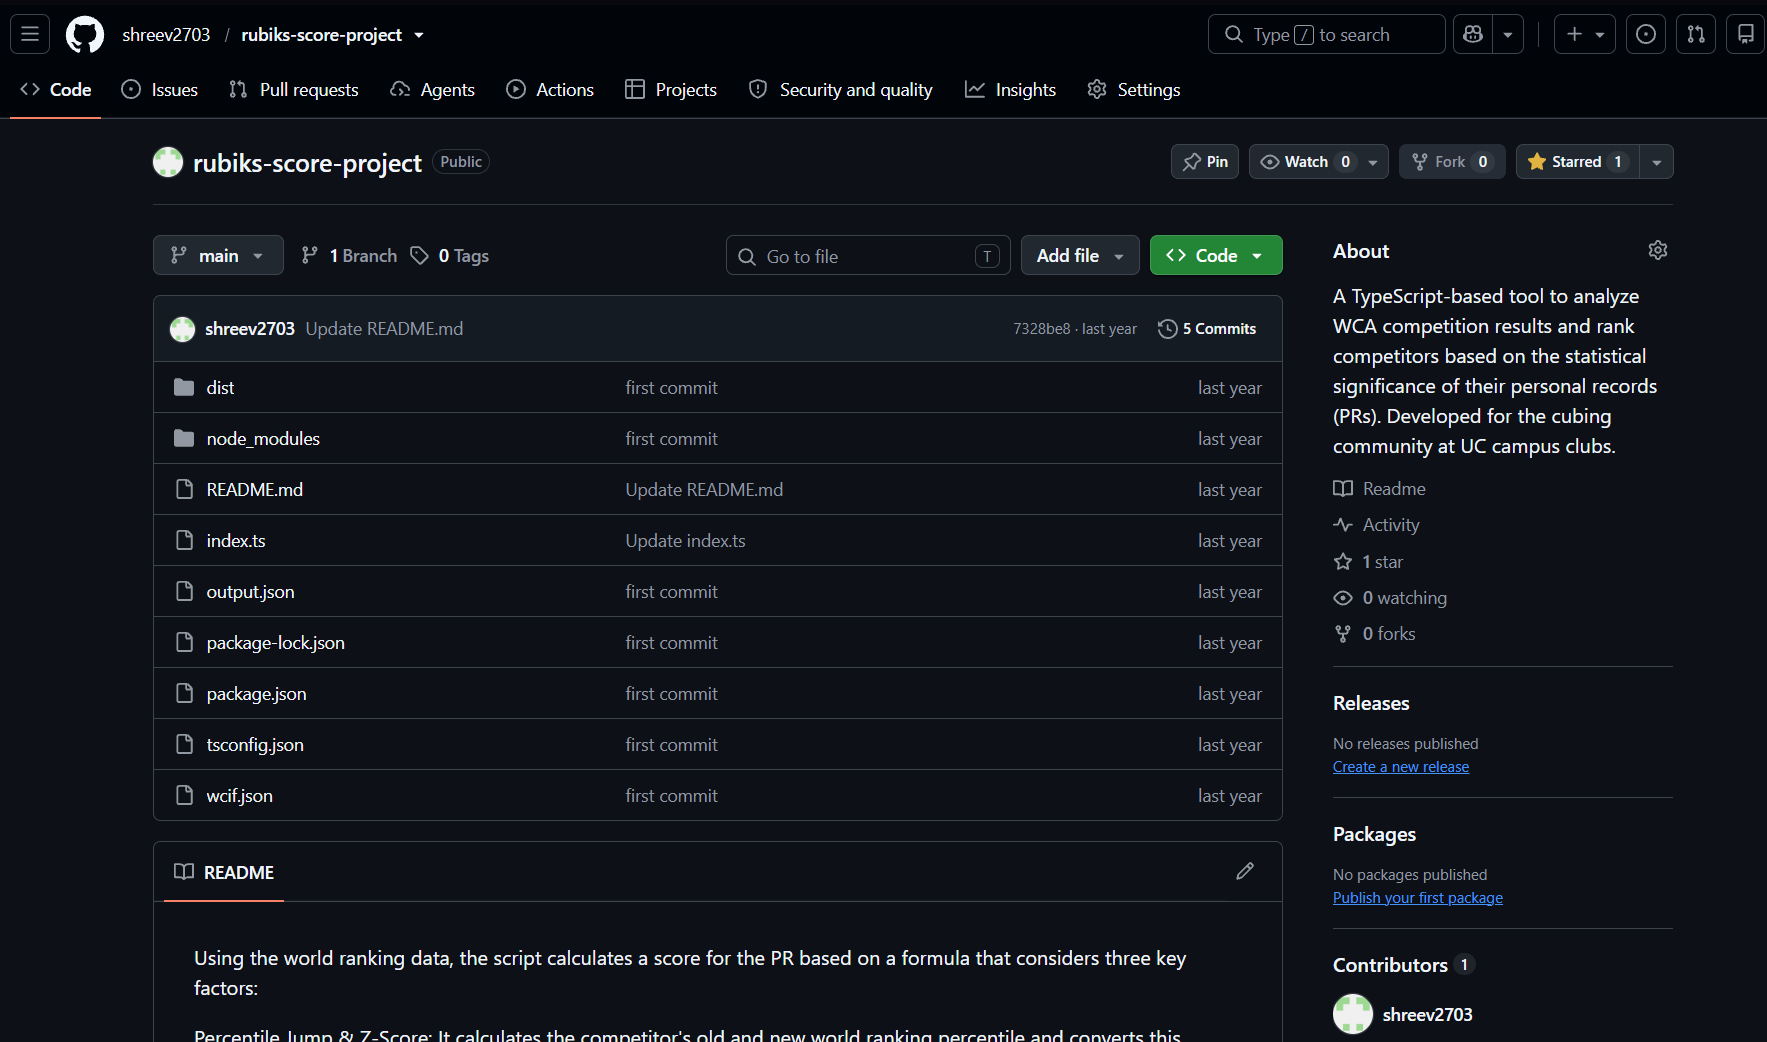Screen dimensions: 1767x1042
Task: Open the create new plus dropdown
Action: (x=1585, y=34)
